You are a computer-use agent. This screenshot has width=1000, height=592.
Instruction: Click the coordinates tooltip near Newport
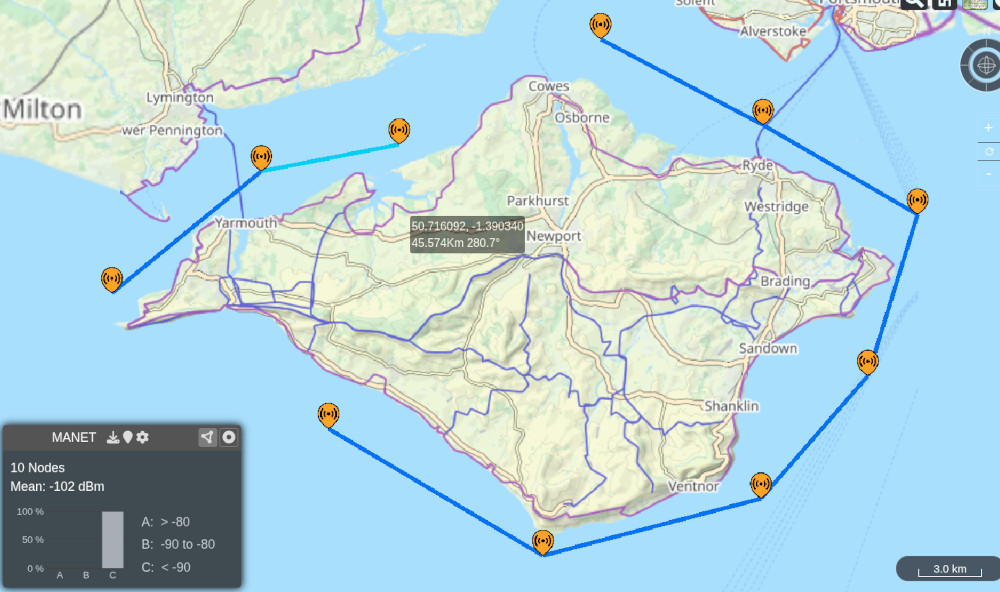(467, 234)
